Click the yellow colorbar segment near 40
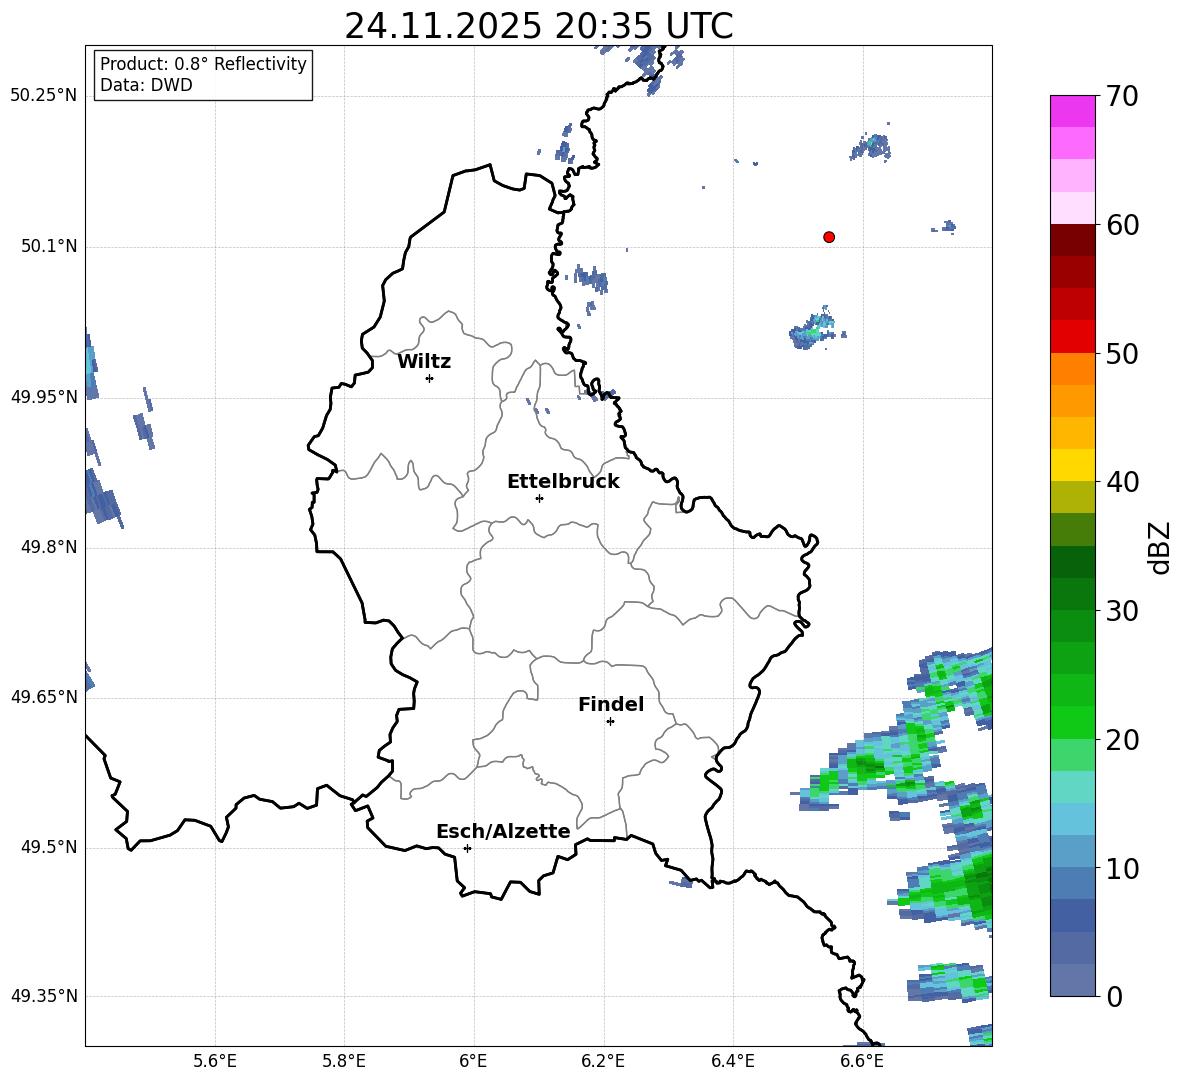 (x=1072, y=464)
